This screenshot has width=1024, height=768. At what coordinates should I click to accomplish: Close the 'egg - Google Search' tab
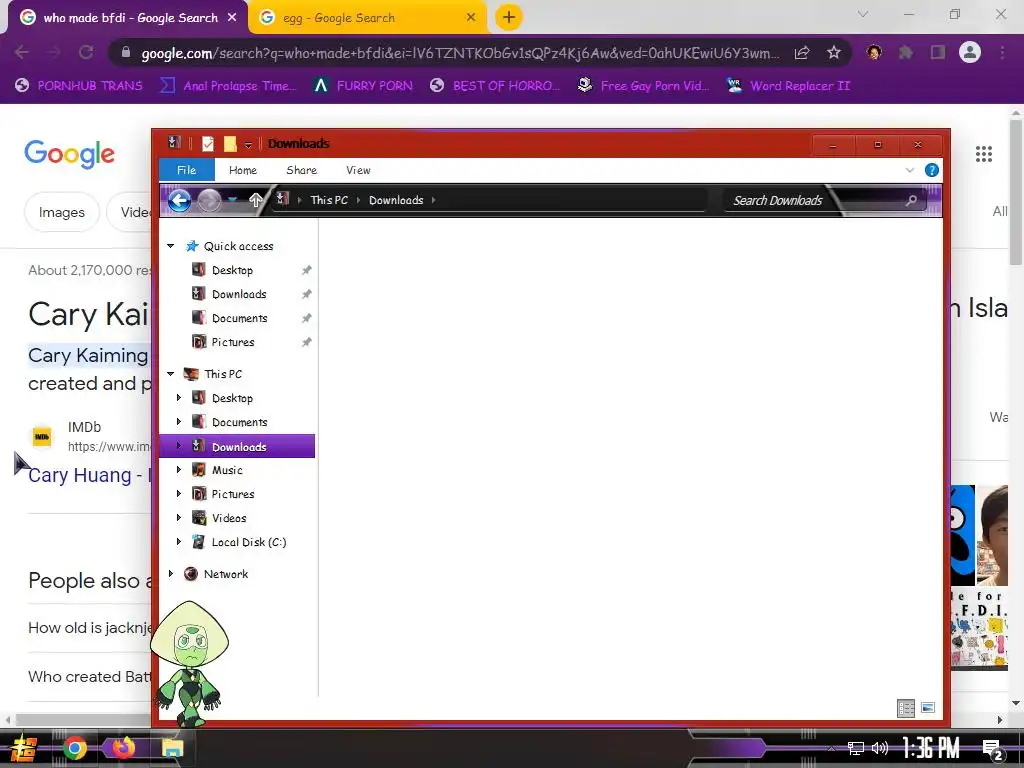(471, 18)
